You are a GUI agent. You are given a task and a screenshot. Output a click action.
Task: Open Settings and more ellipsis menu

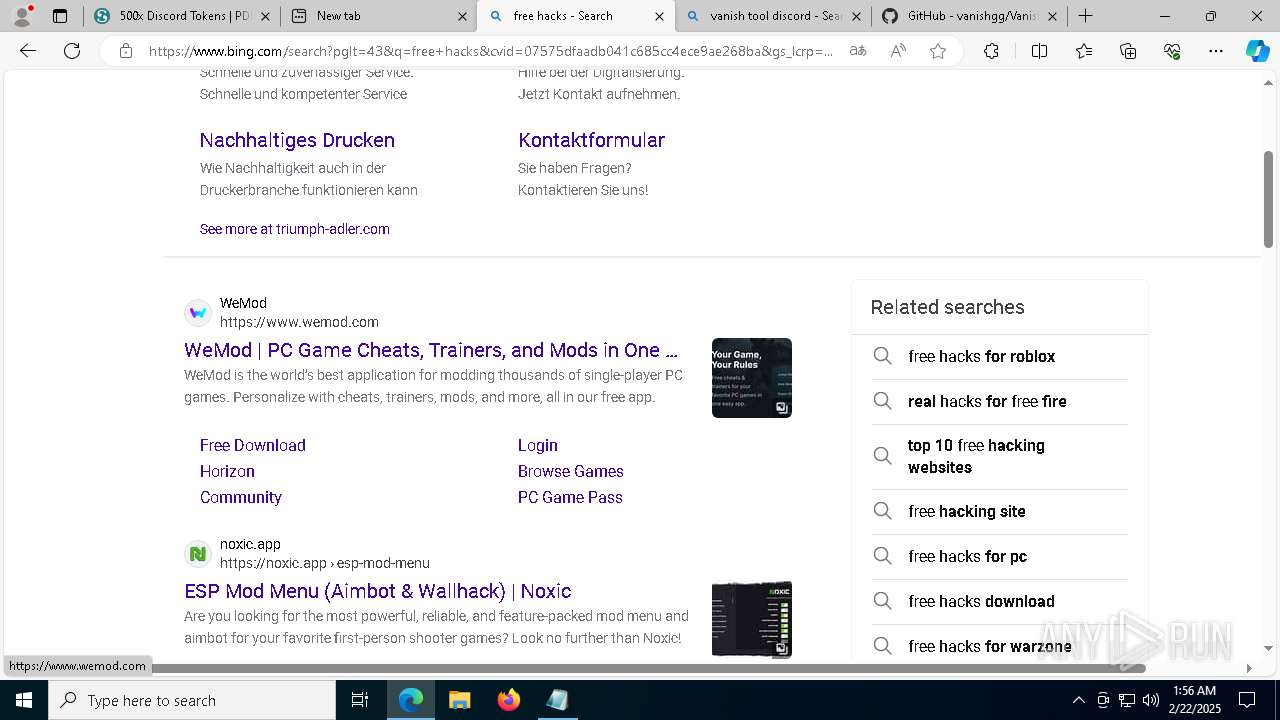[x=1216, y=51]
